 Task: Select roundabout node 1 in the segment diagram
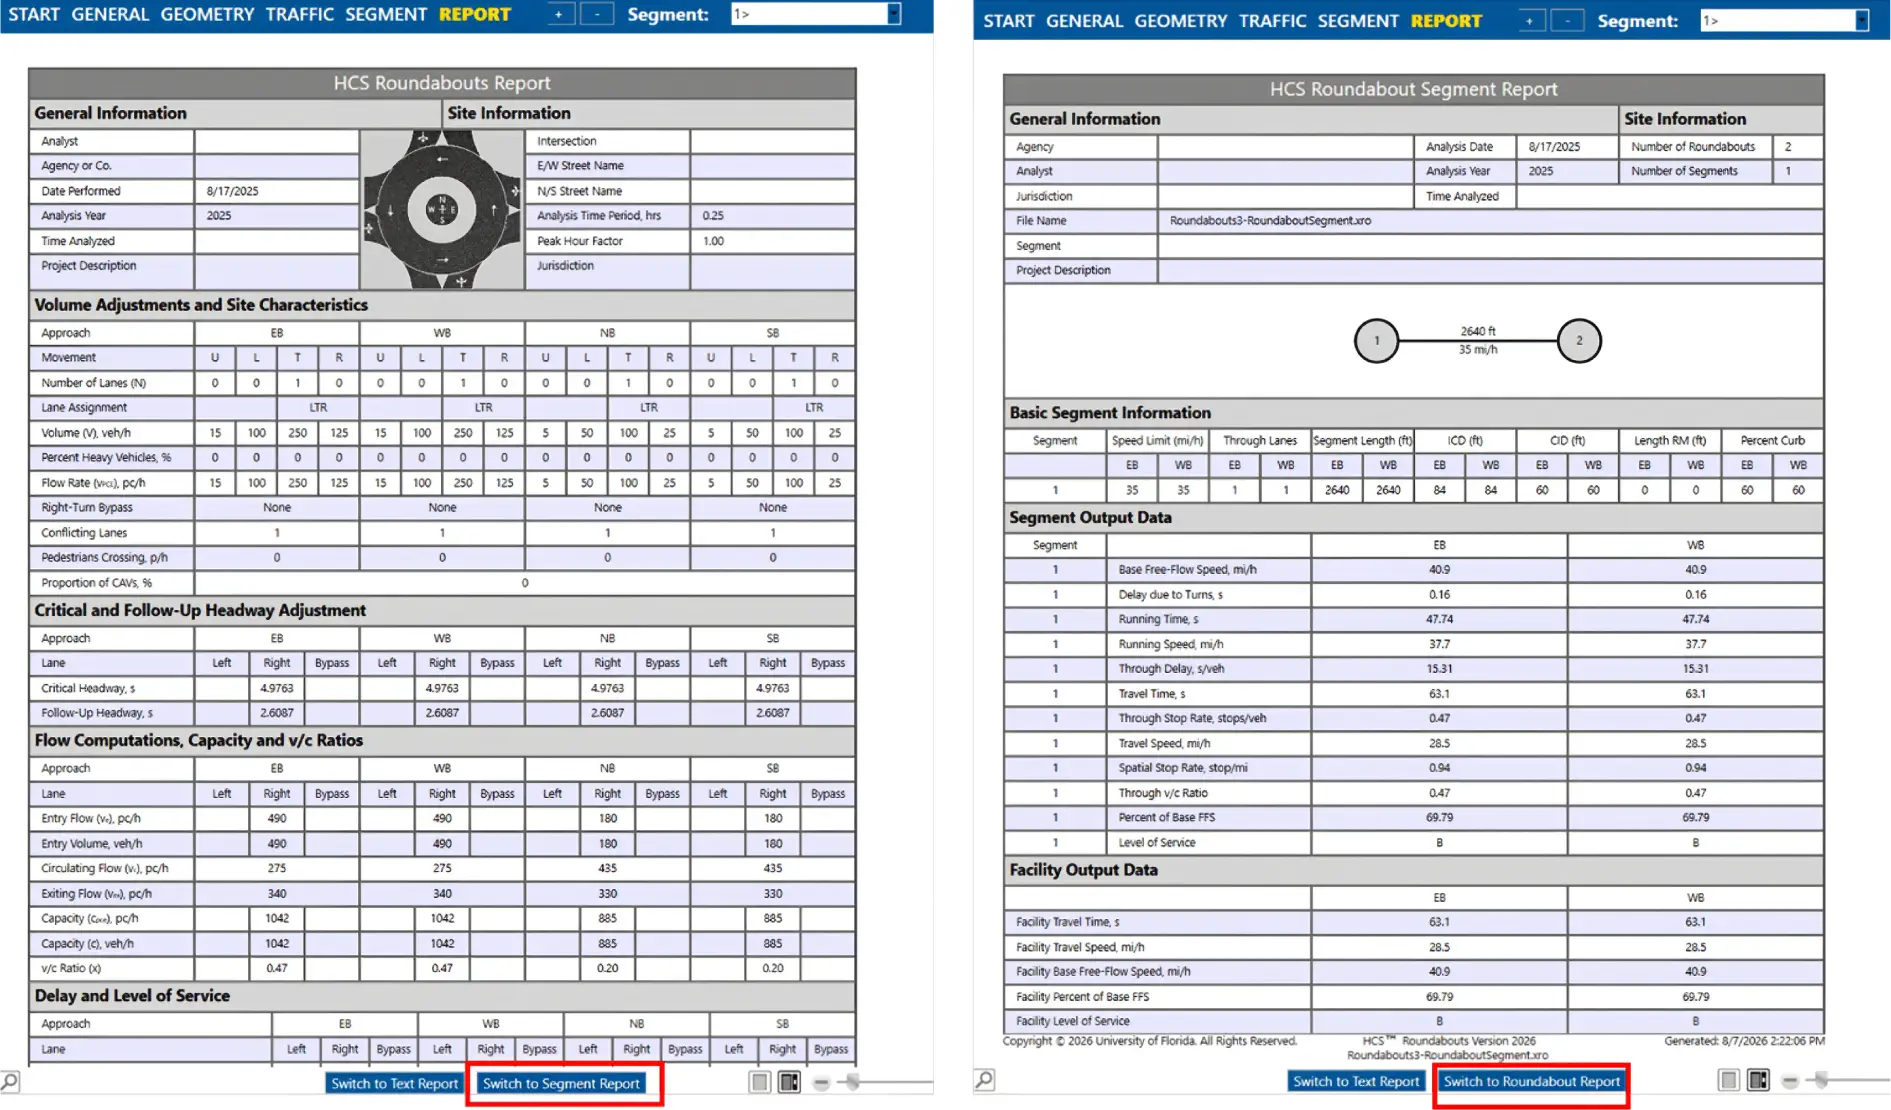click(x=1376, y=341)
